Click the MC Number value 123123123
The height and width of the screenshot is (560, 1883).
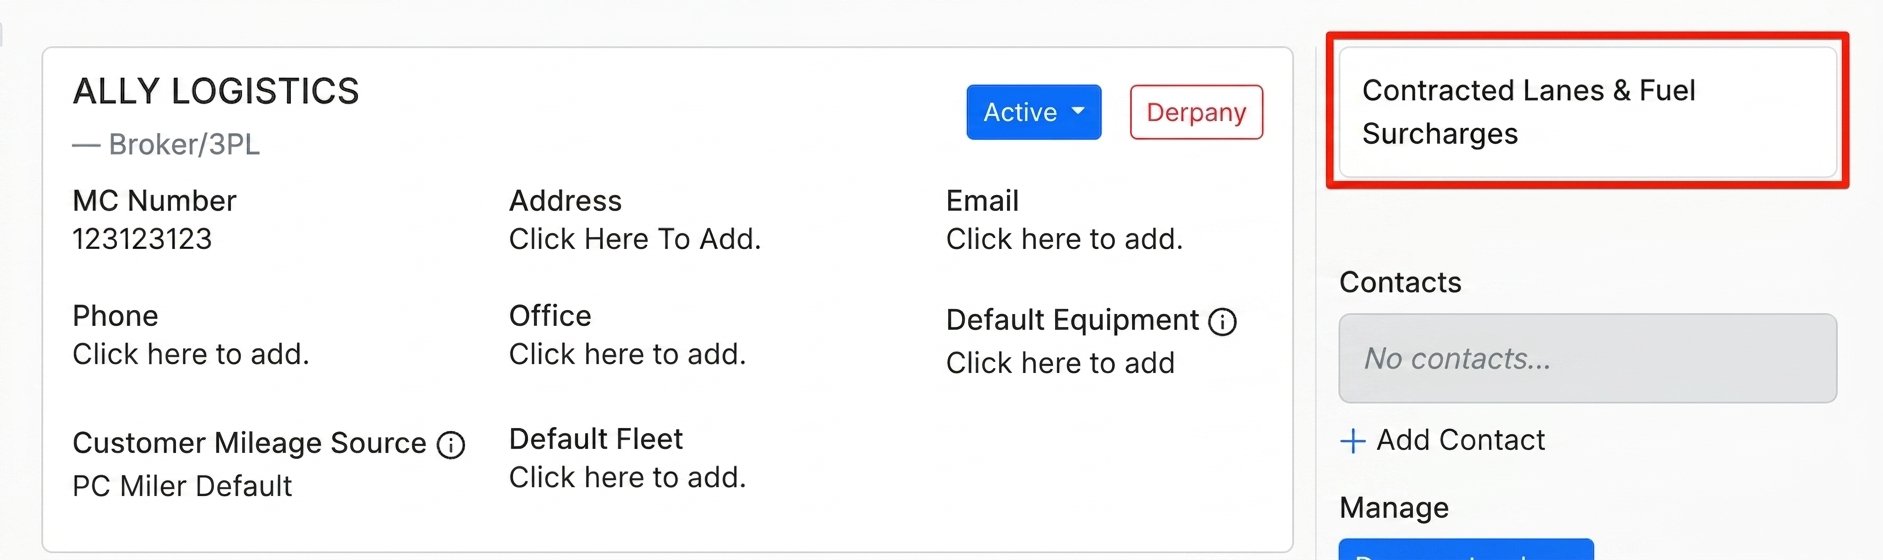coord(142,239)
